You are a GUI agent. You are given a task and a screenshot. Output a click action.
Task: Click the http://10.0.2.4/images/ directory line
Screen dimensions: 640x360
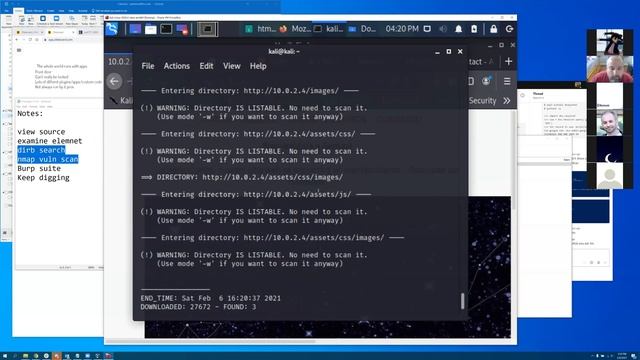pos(250,91)
